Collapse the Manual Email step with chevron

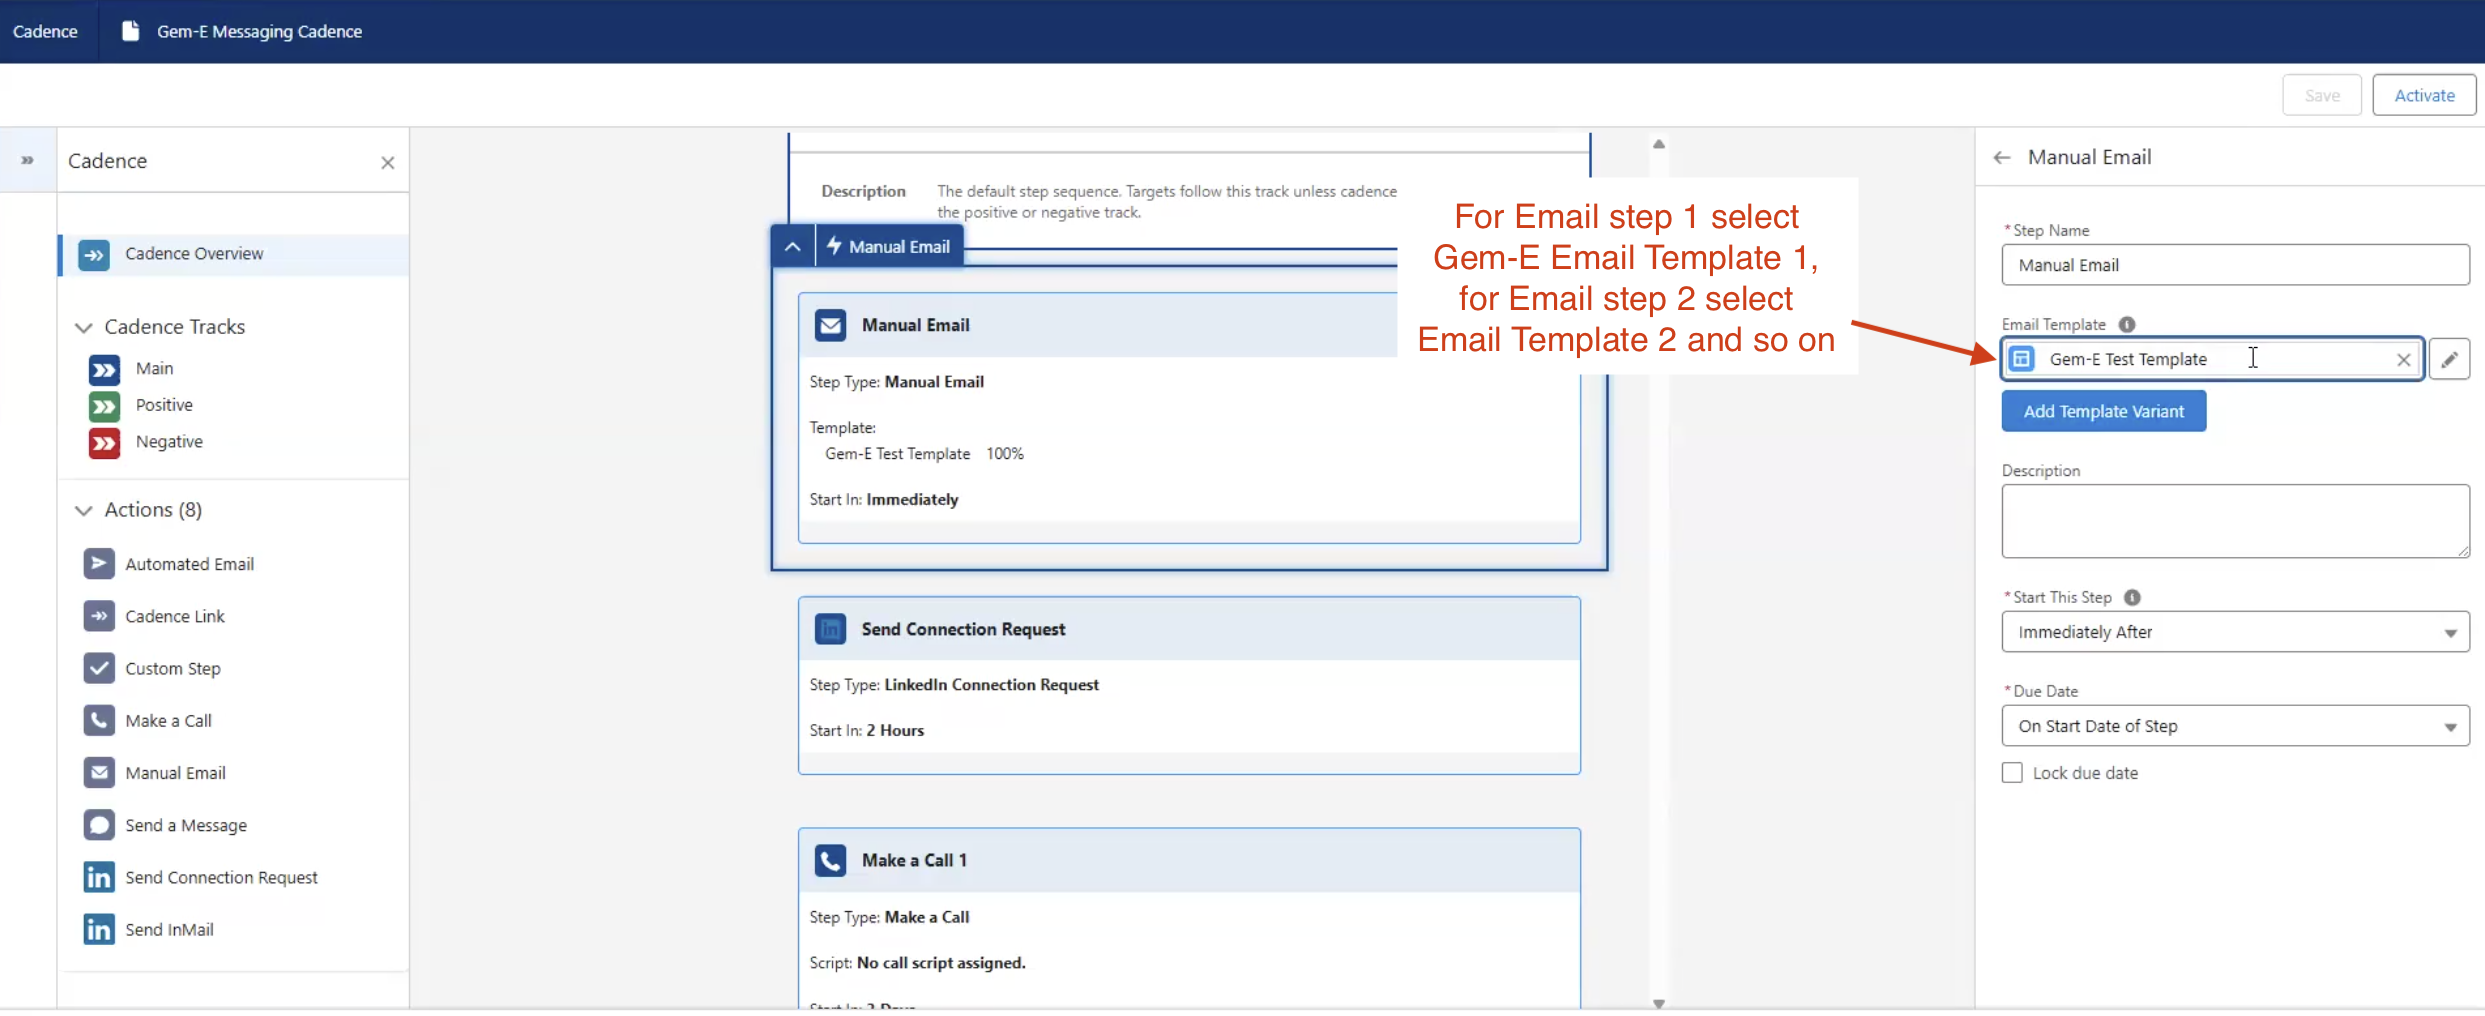792,247
